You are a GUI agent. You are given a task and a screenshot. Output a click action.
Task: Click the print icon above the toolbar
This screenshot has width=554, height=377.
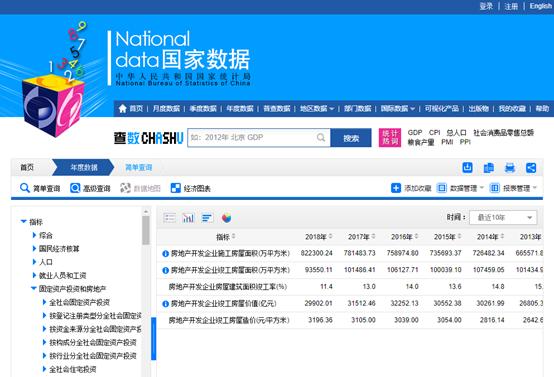click(510, 167)
